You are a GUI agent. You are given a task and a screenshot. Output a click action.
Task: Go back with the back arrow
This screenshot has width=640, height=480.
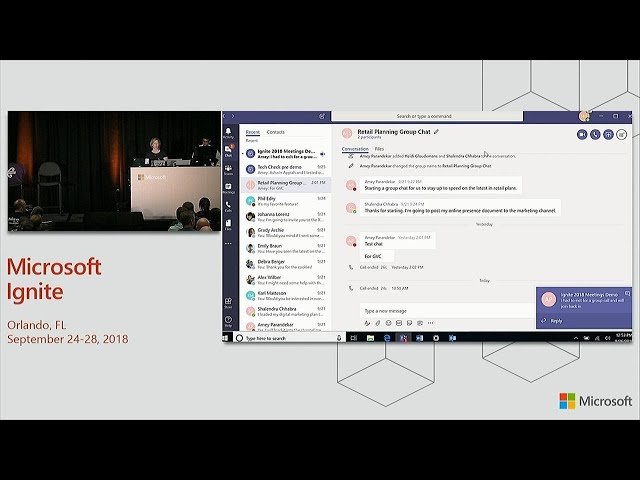pos(224,116)
